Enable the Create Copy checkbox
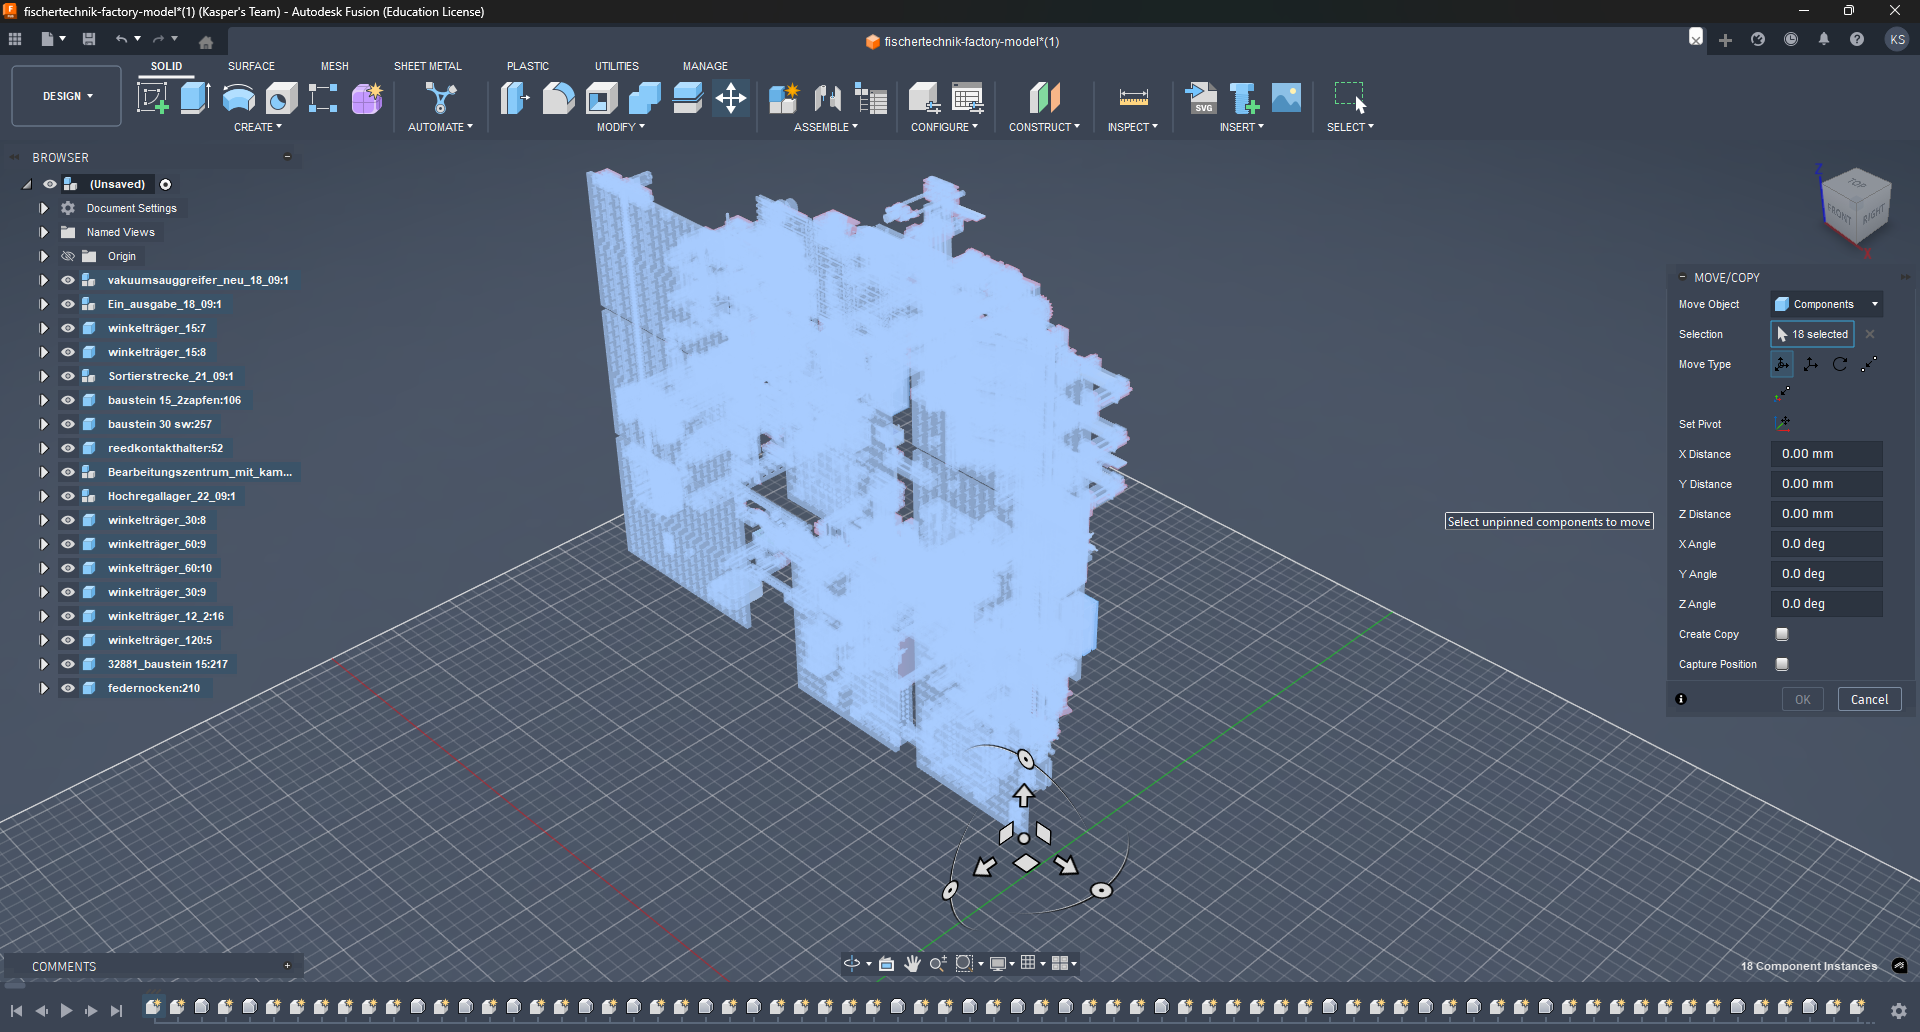Viewport: 1920px width, 1032px height. (1782, 634)
